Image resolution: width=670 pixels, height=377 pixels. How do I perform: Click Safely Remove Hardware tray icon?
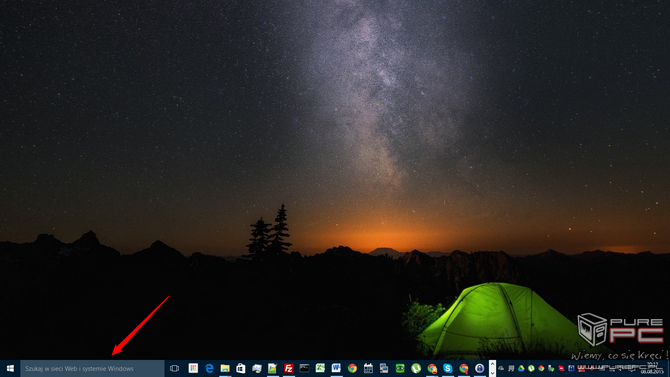coord(551,368)
